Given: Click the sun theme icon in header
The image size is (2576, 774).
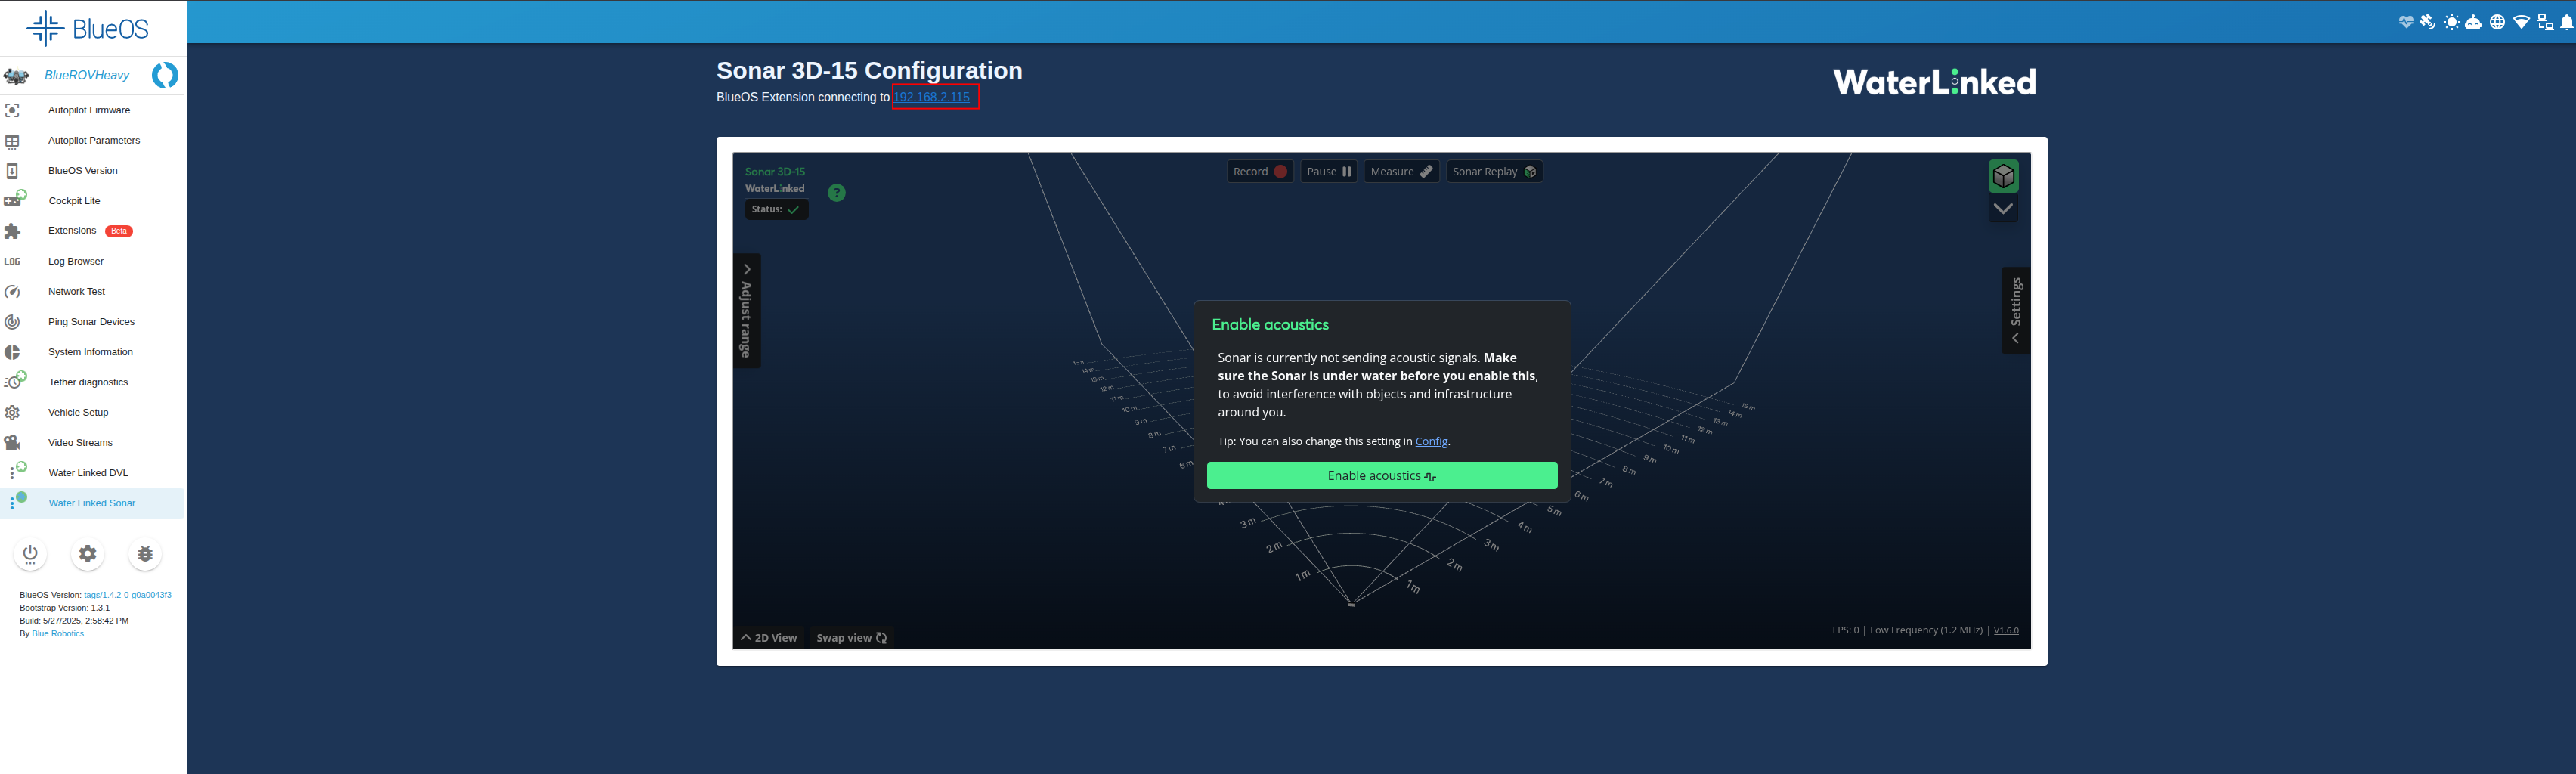Looking at the screenshot, I should (x=2451, y=22).
